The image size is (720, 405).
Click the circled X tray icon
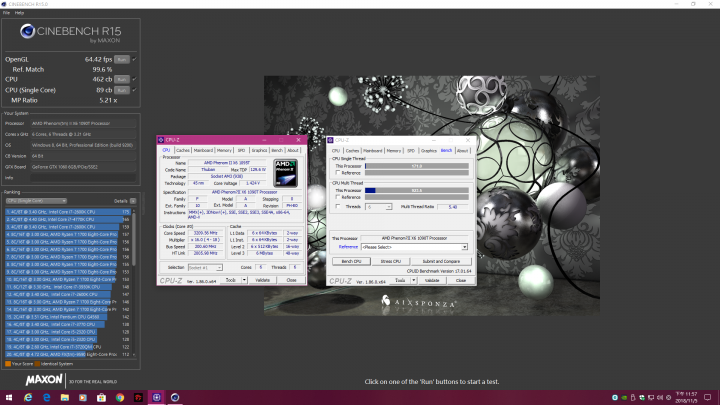coord(669,398)
